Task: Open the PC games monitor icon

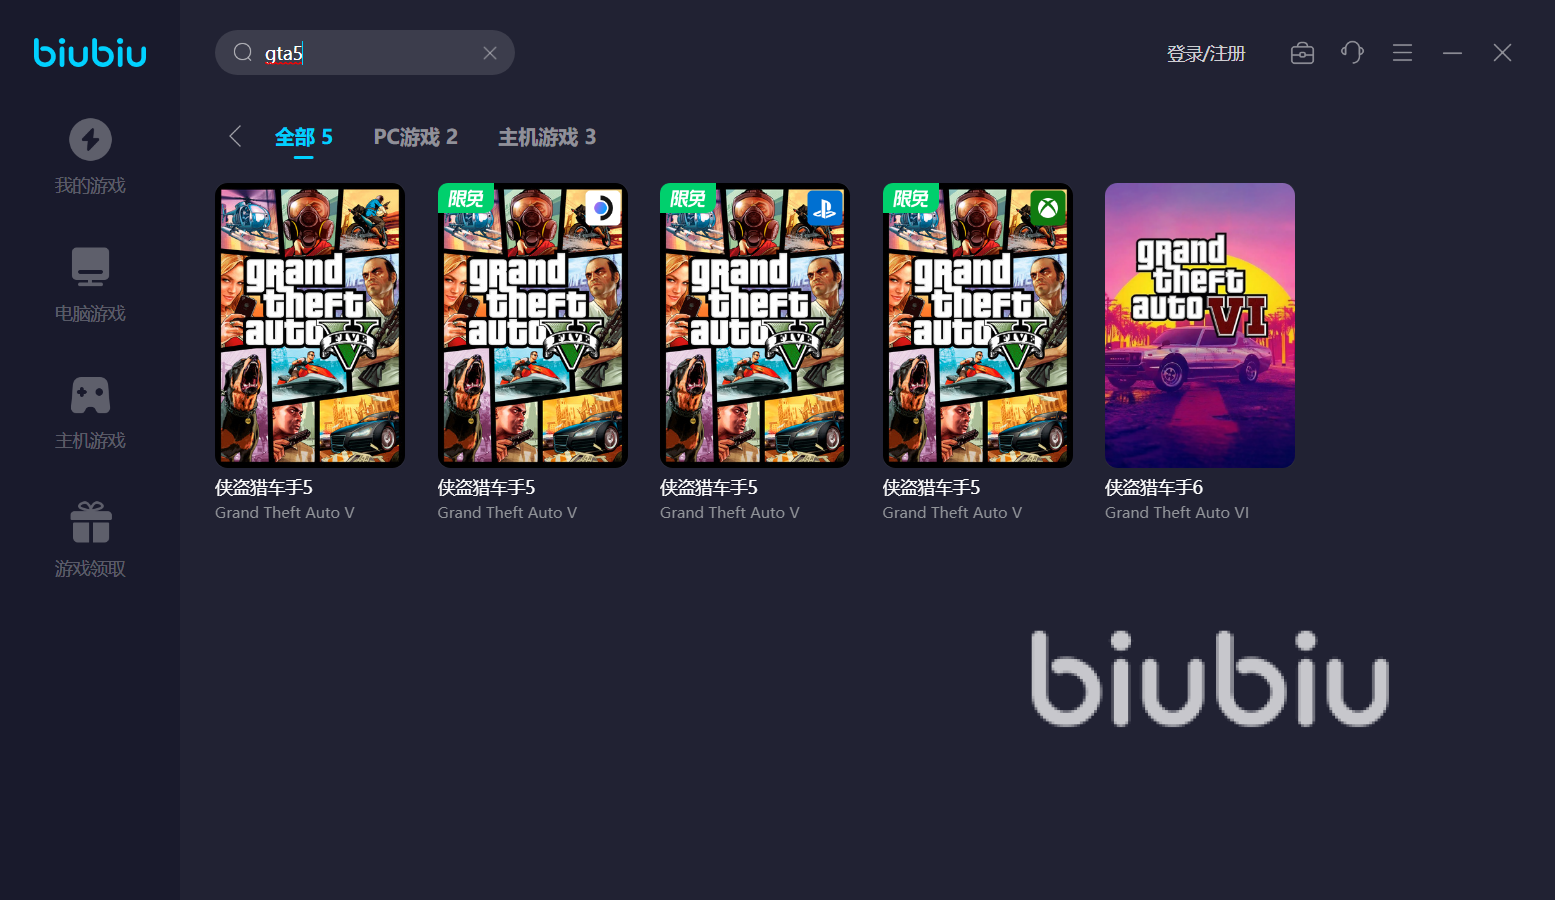Action: pyautogui.click(x=90, y=267)
